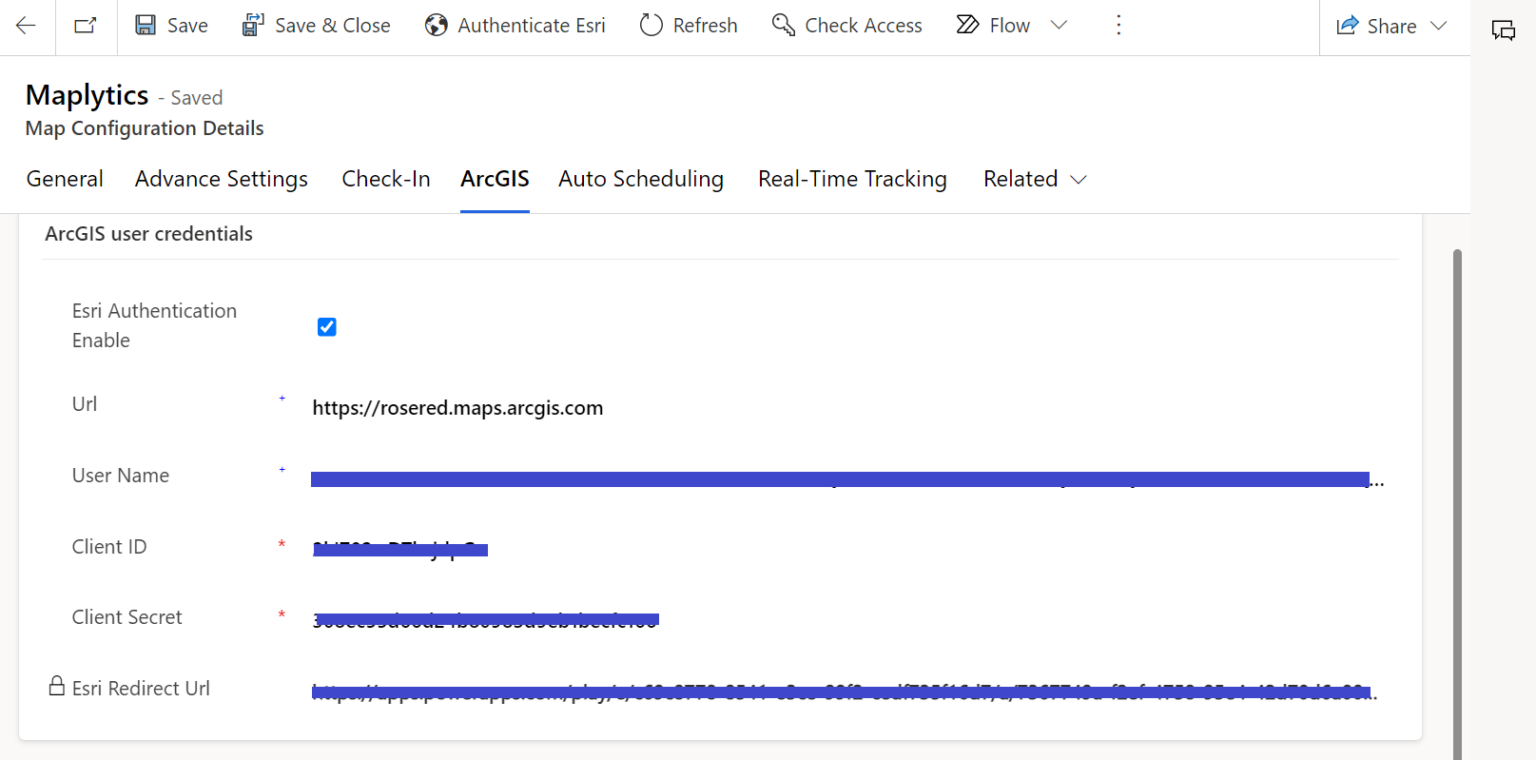Open the Real-Time Tracking tab
1536x760 pixels.
[x=852, y=179]
